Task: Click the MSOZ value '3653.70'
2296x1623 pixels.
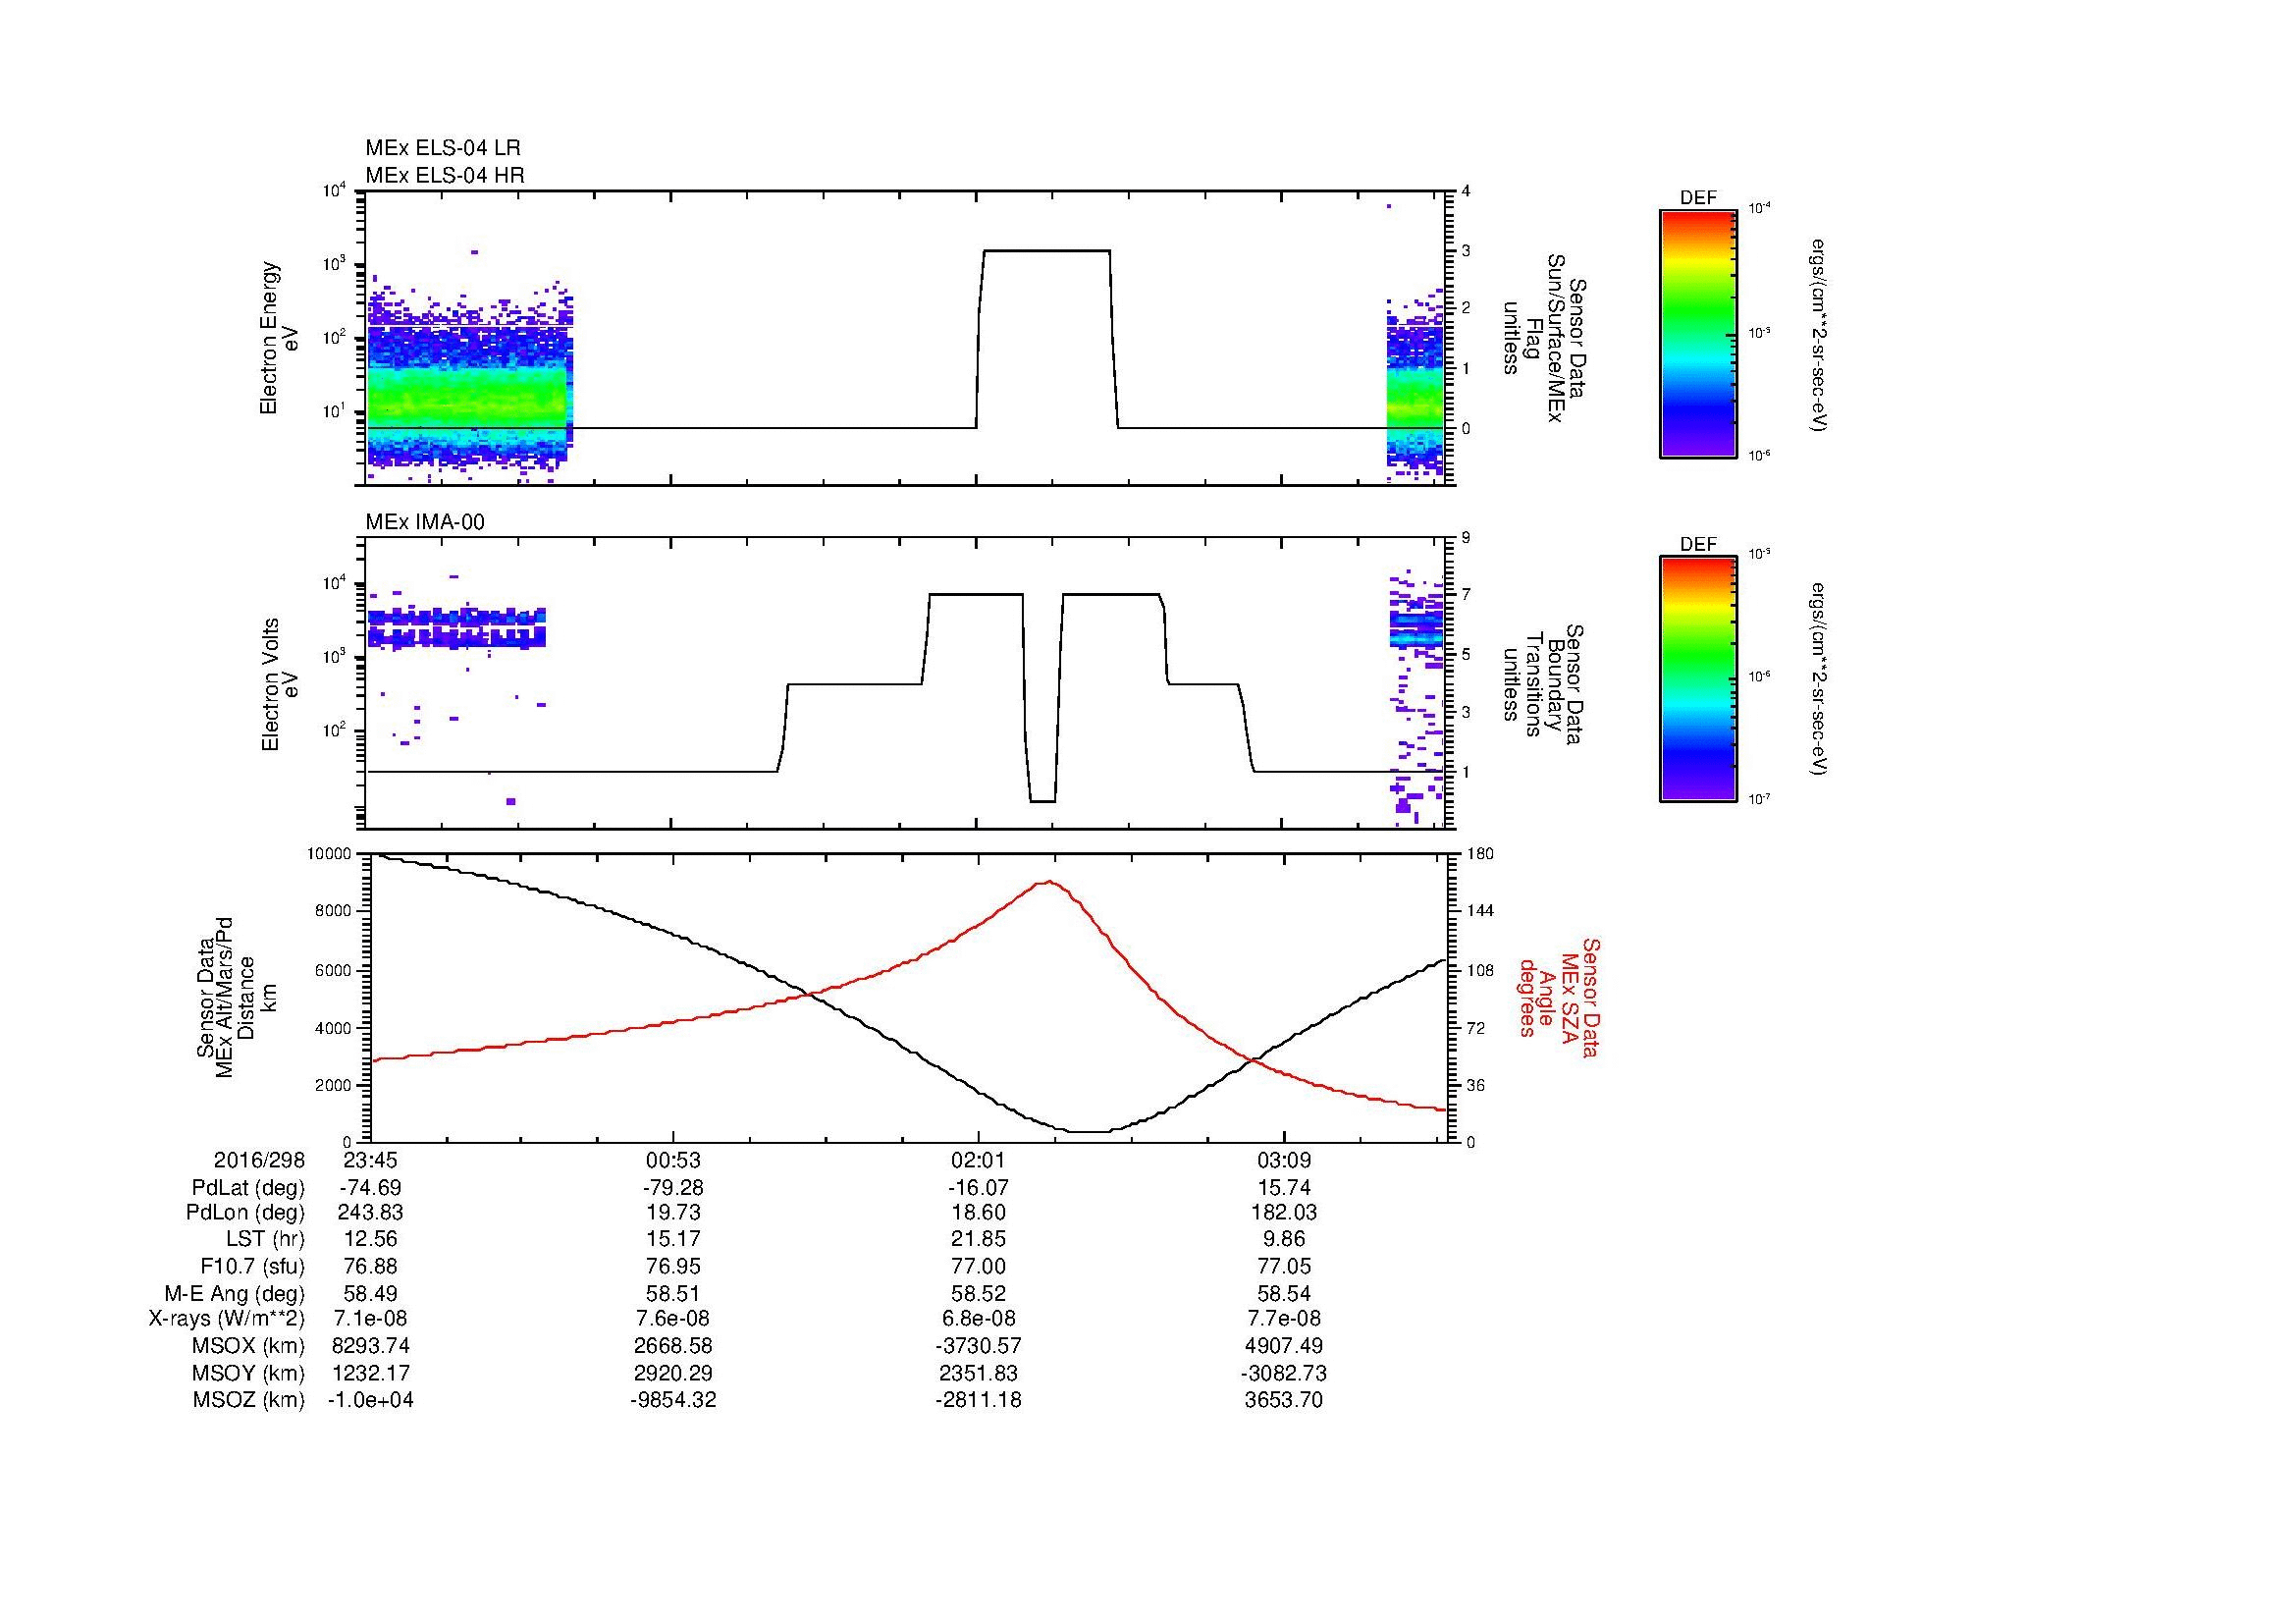Action: (x=1283, y=1400)
